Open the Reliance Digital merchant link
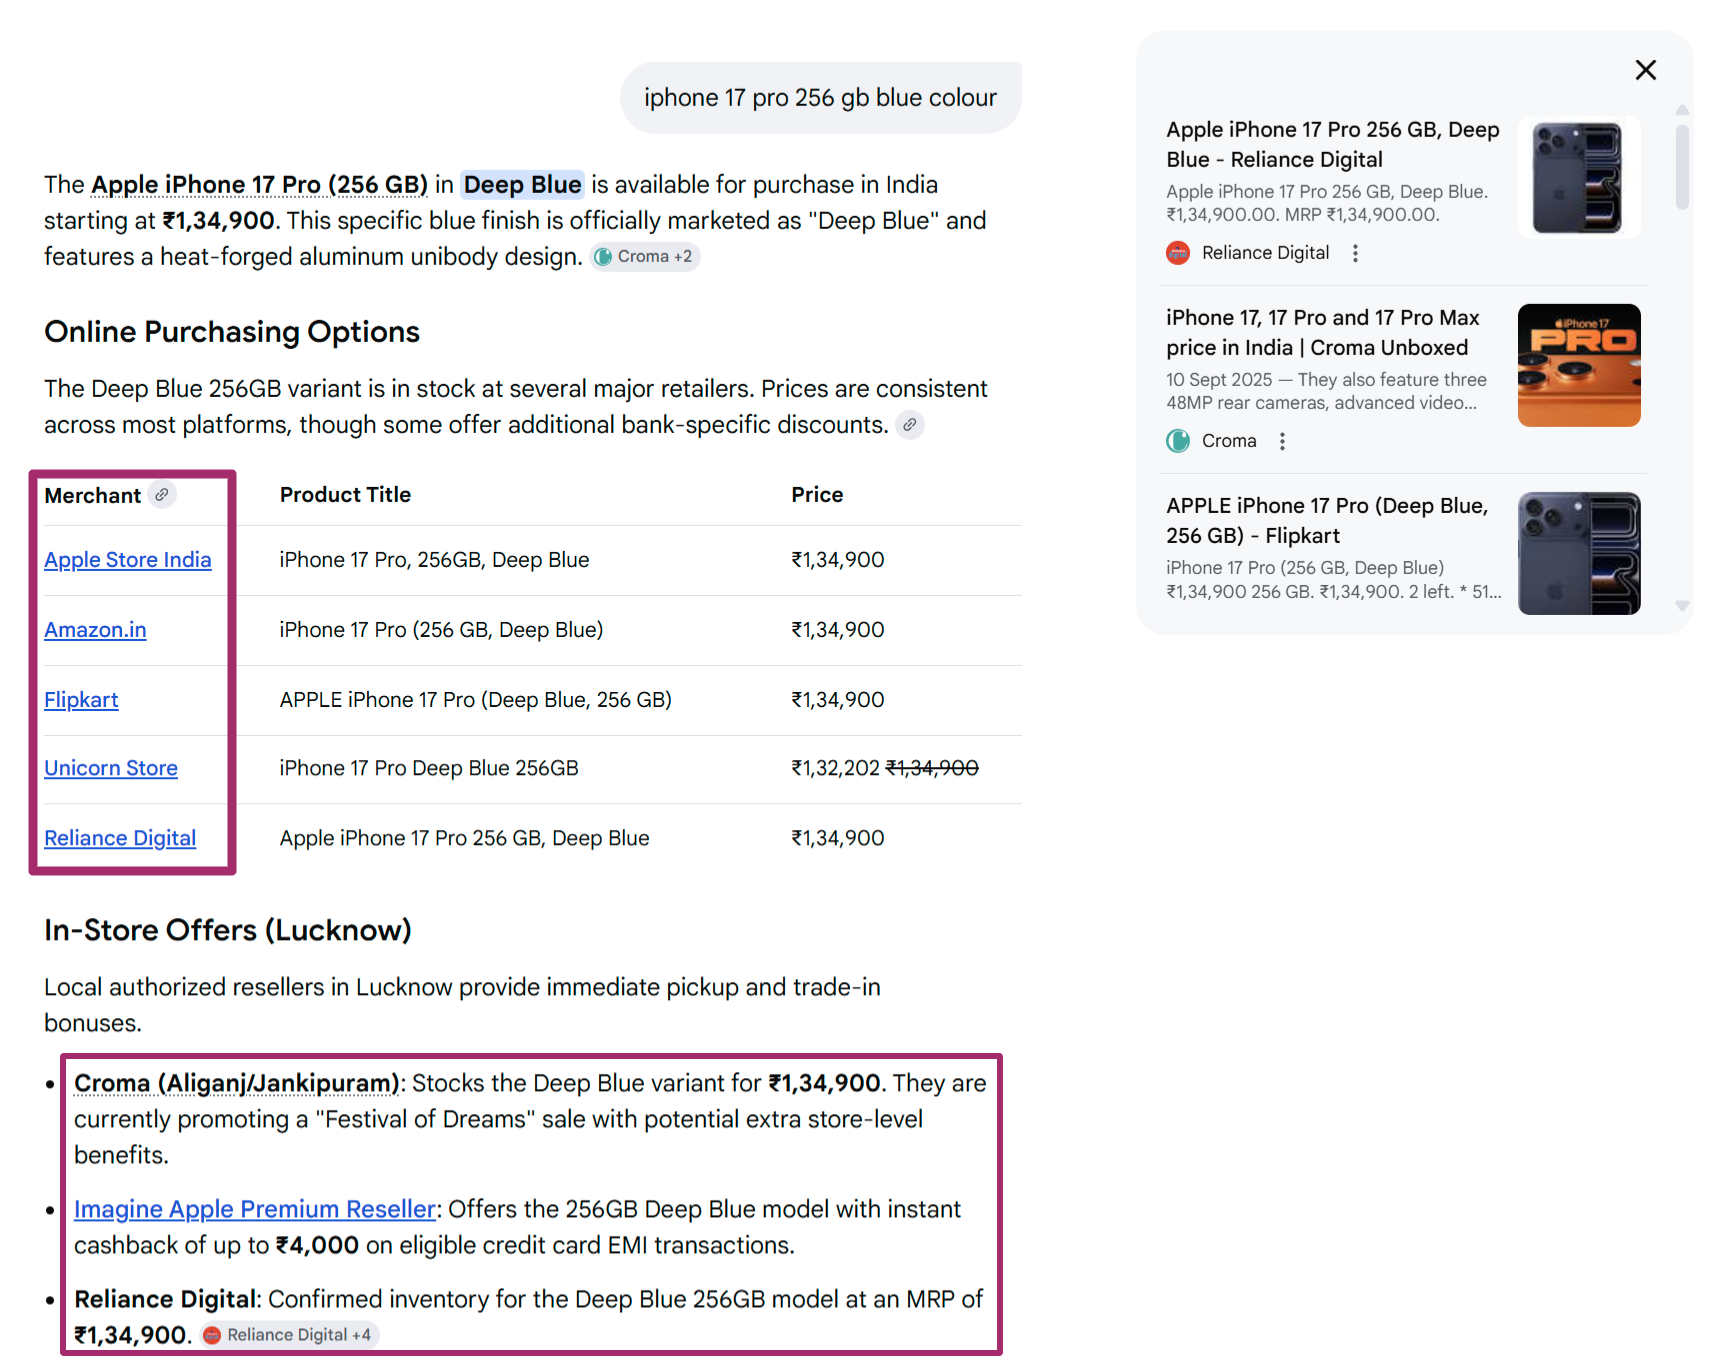 [119, 838]
